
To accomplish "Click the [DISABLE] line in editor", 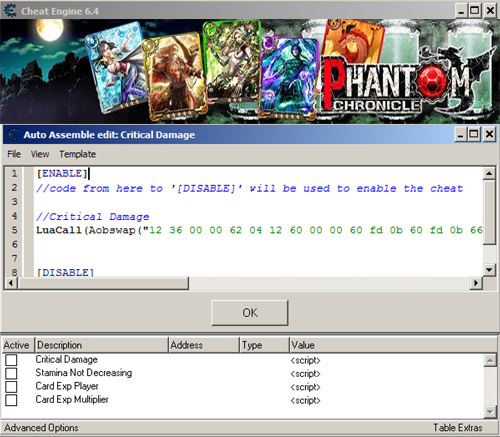I will click(x=65, y=272).
